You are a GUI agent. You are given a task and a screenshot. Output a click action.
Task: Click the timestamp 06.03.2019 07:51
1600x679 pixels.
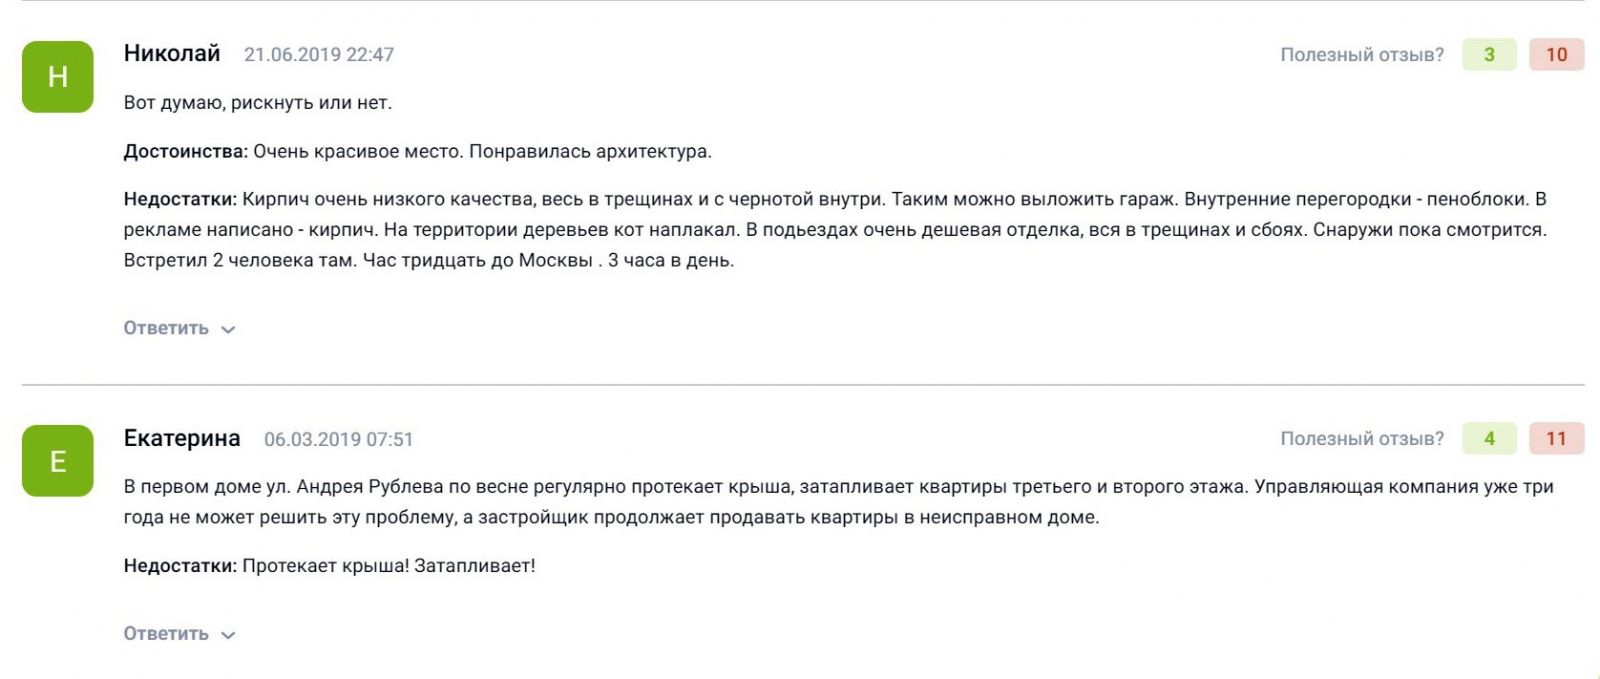[x=338, y=439]
